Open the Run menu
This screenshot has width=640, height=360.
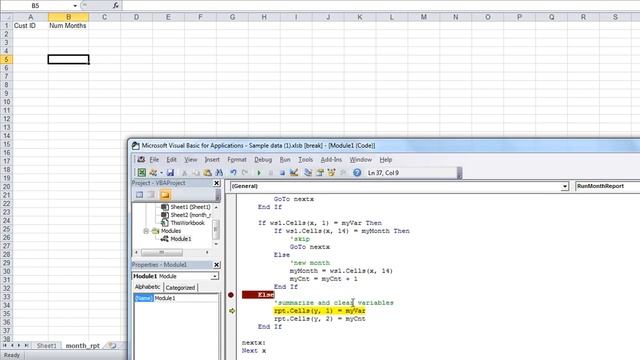click(x=285, y=160)
